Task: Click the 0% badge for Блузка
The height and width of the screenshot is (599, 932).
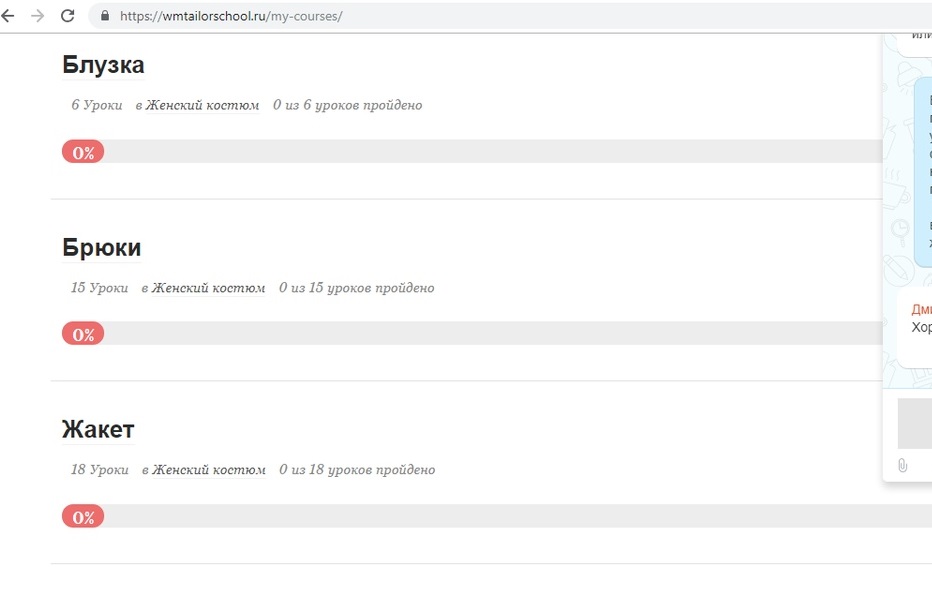Action: pyautogui.click(x=83, y=152)
